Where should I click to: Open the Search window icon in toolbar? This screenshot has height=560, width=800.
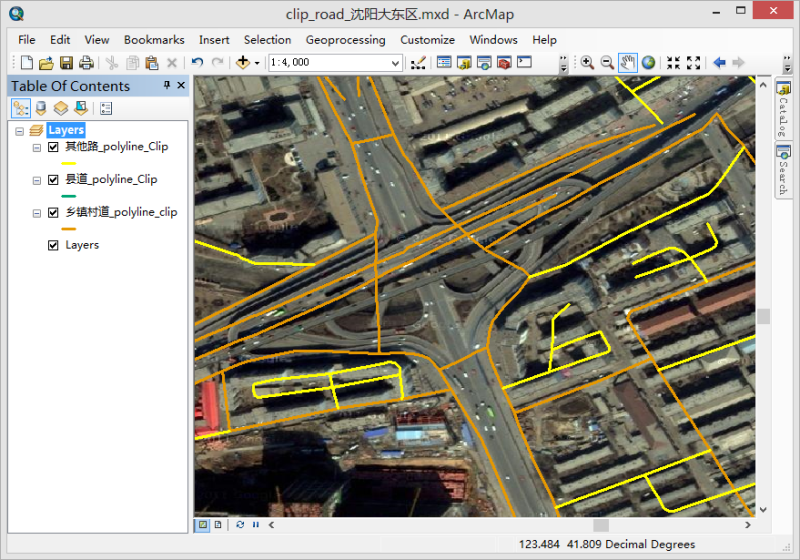tap(484, 63)
